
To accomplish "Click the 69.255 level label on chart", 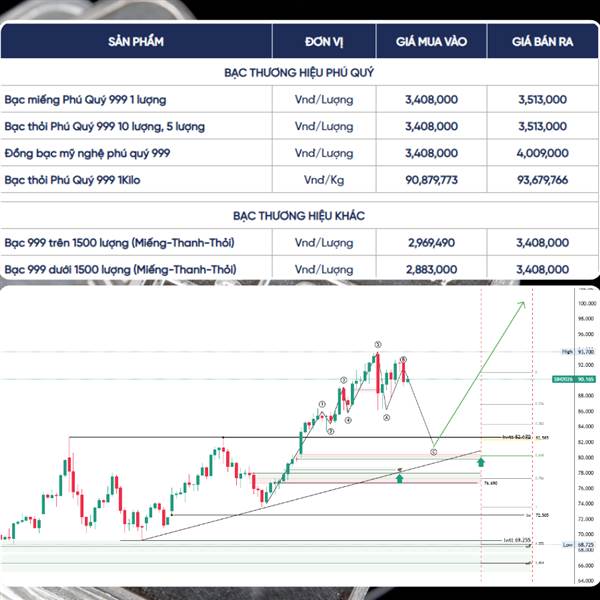I will pyautogui.click(x=517, y=540).
